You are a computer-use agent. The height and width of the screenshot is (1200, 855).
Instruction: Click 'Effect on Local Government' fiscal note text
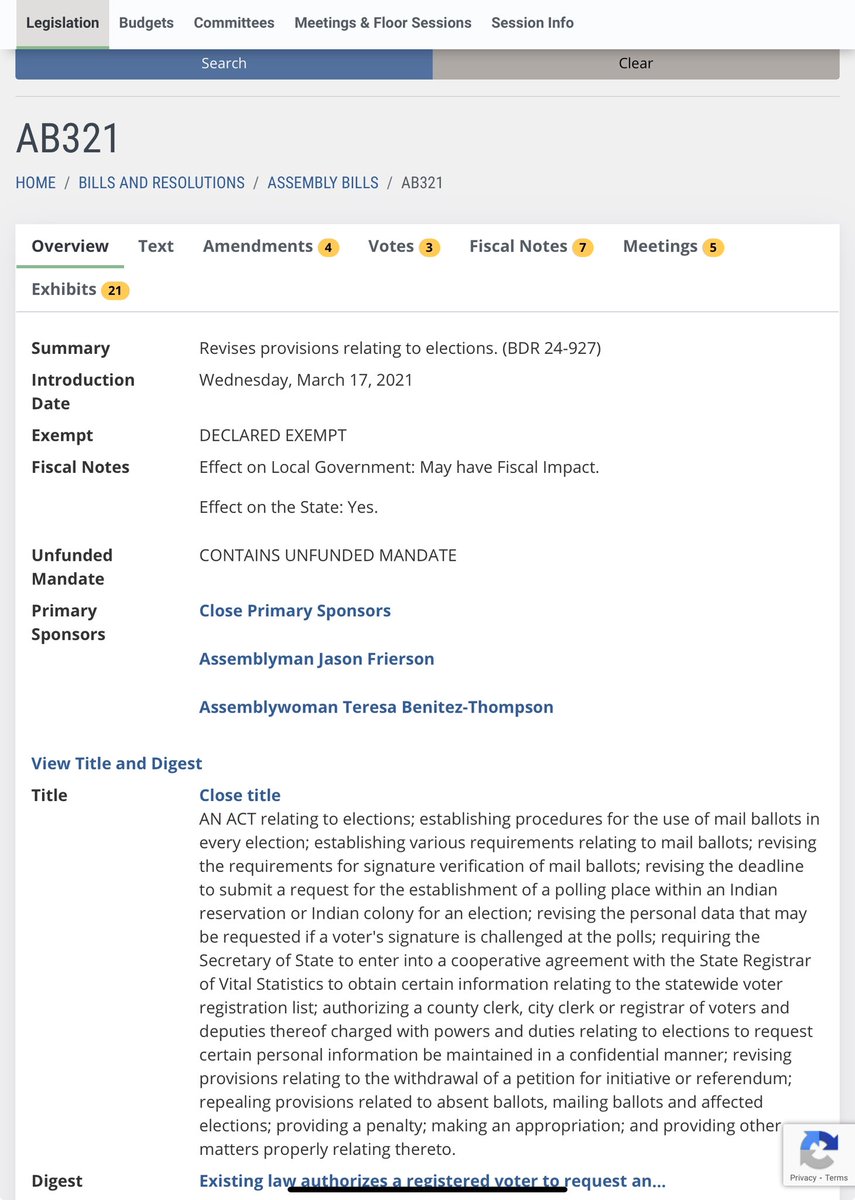point(399,467)
